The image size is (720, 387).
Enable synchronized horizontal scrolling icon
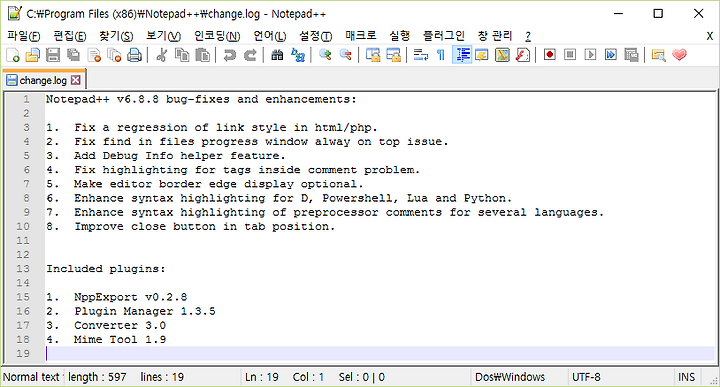393,55
